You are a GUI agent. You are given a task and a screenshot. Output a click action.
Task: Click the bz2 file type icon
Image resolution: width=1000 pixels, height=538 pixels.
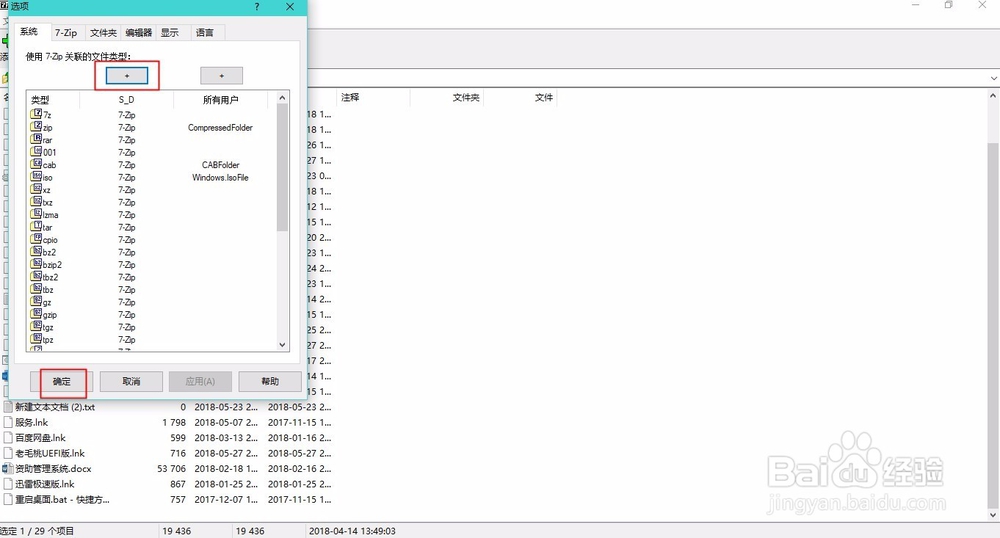[36, 252]
